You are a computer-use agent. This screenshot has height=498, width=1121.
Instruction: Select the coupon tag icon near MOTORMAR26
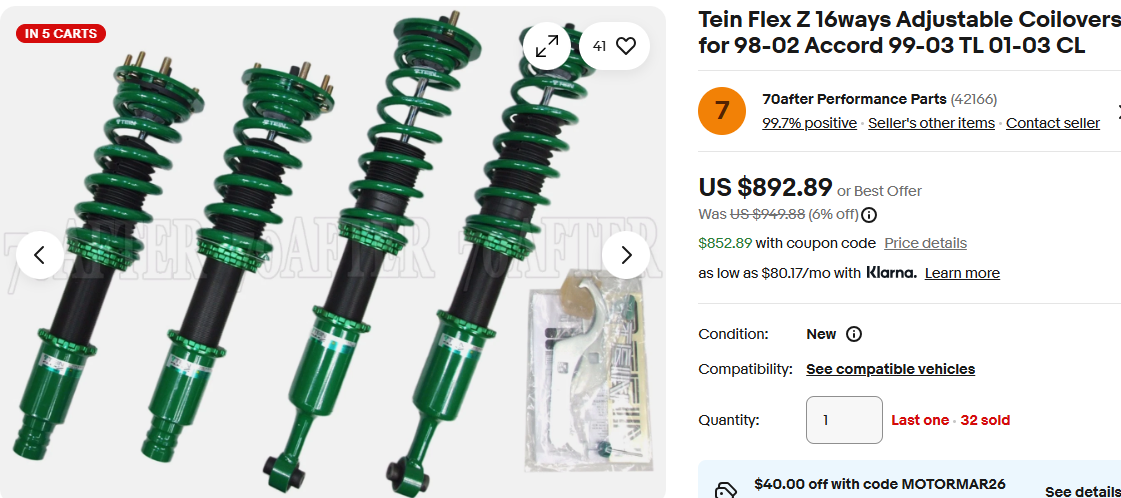[x=726, y=491]
